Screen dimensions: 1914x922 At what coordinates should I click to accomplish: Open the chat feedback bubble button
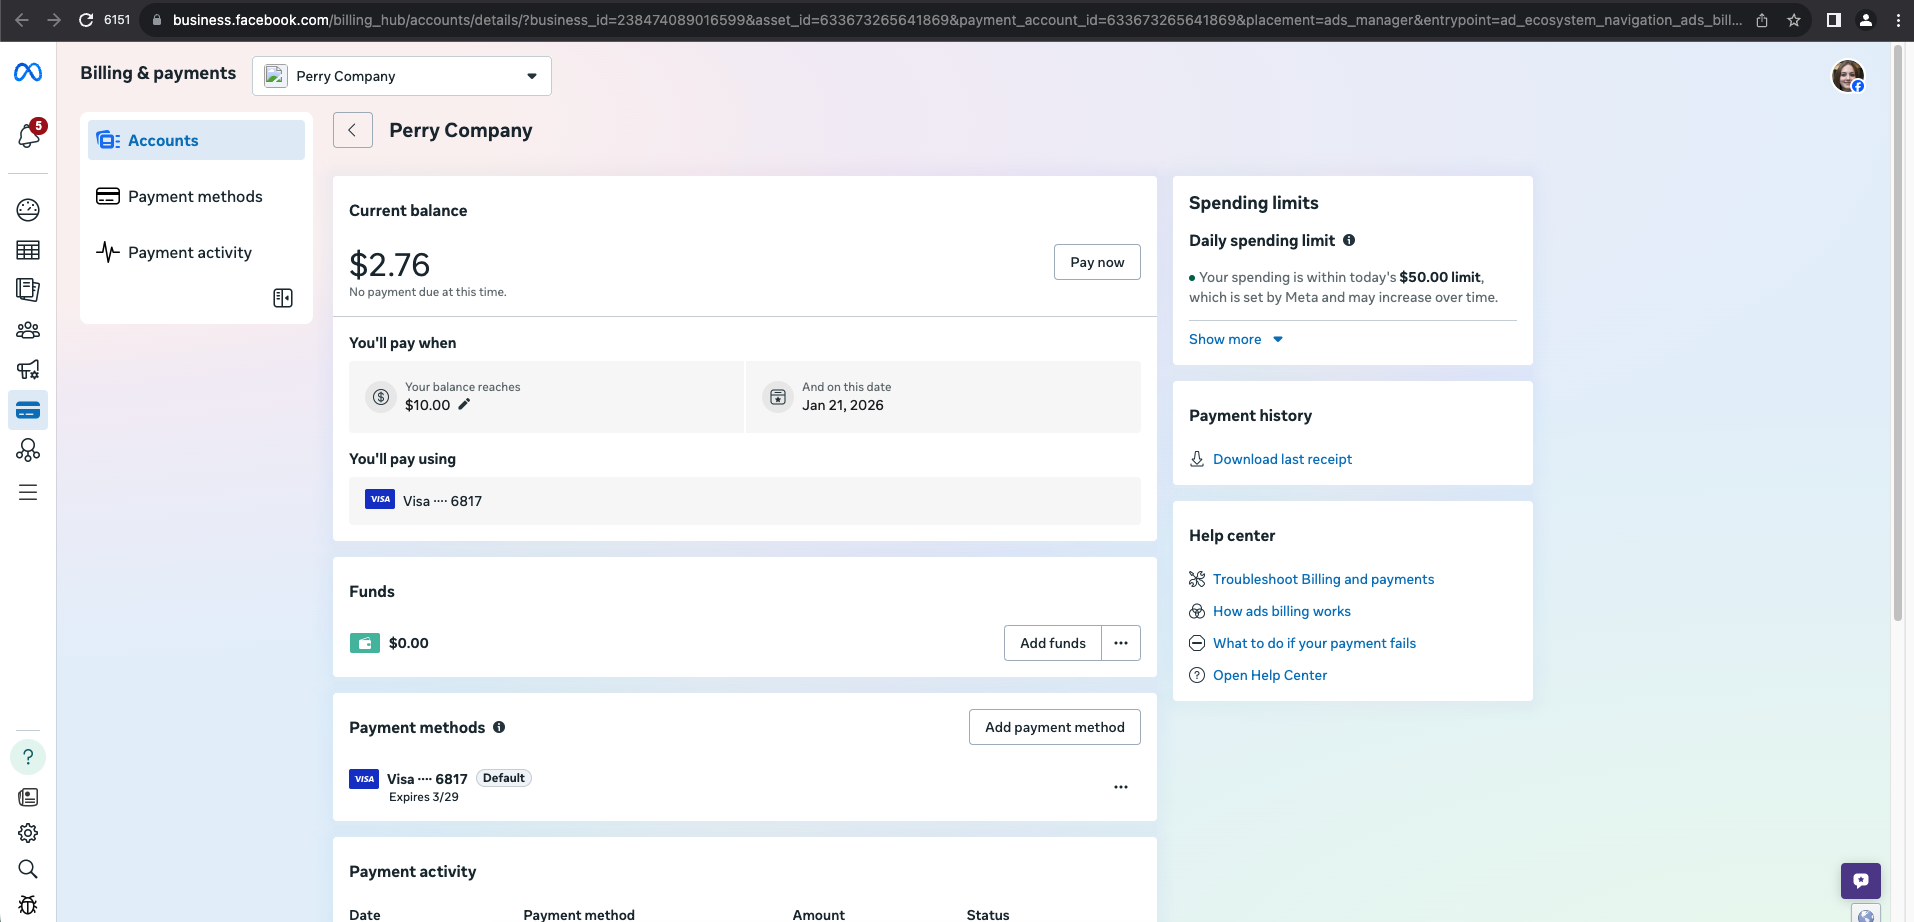tap(1861, 881)
